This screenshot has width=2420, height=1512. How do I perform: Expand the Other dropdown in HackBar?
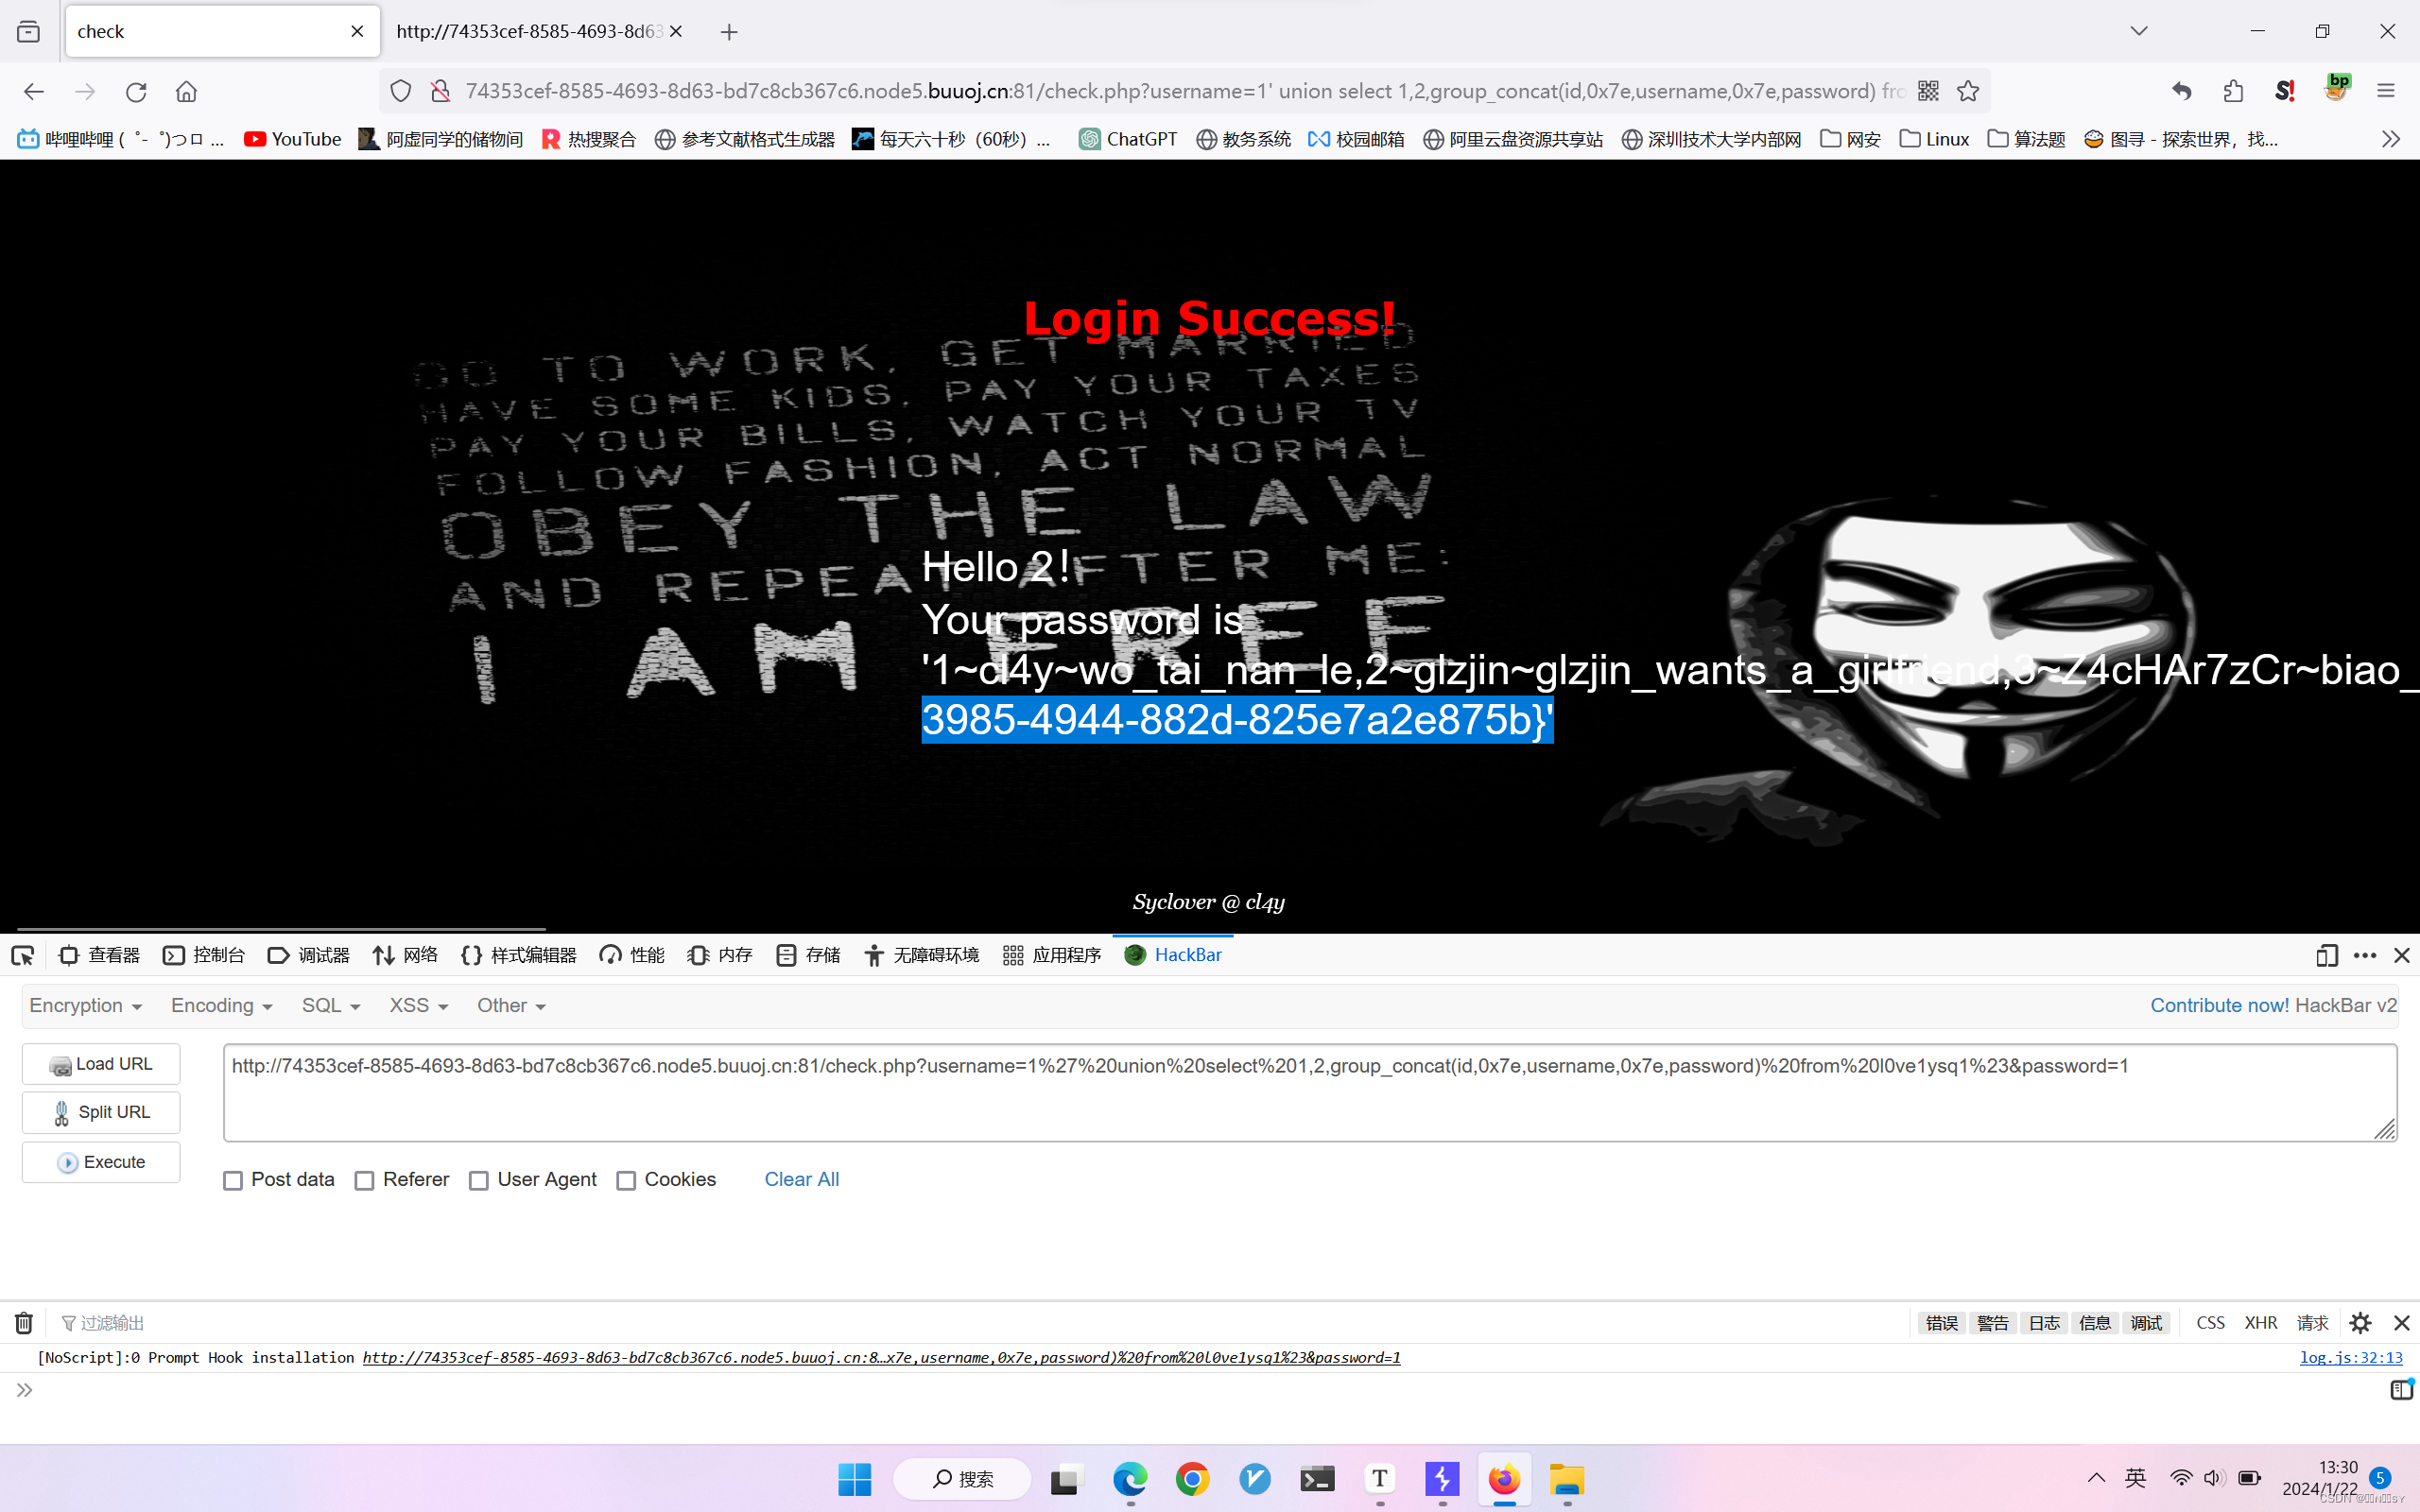pyautogui.click(x=512, y=1006)
